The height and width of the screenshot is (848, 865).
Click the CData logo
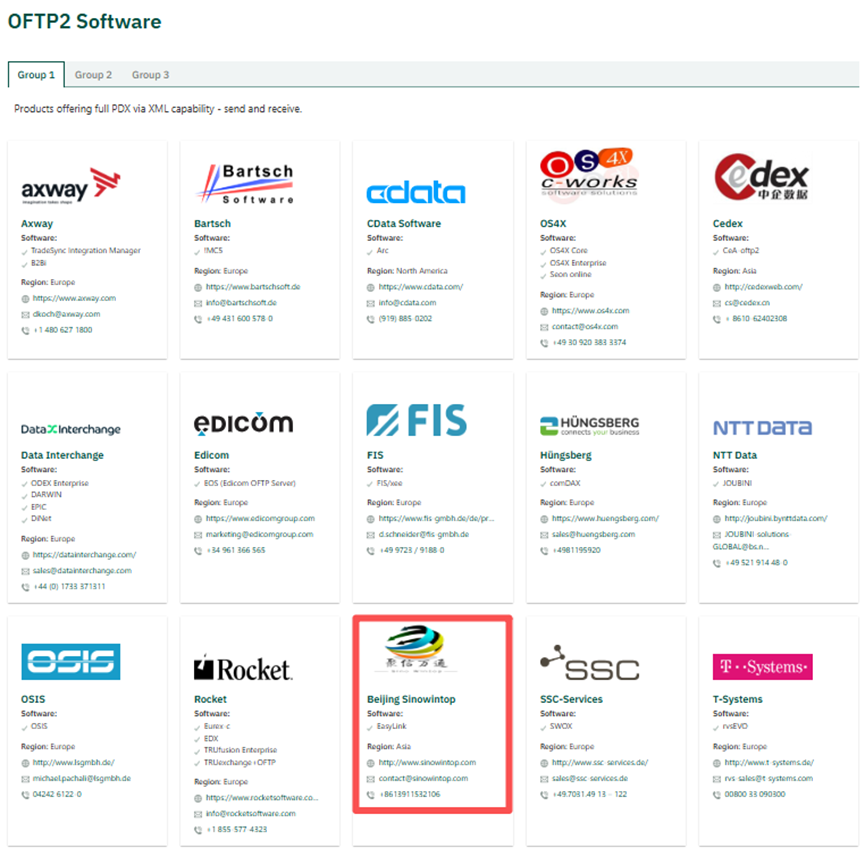click(x=416, y=191)
